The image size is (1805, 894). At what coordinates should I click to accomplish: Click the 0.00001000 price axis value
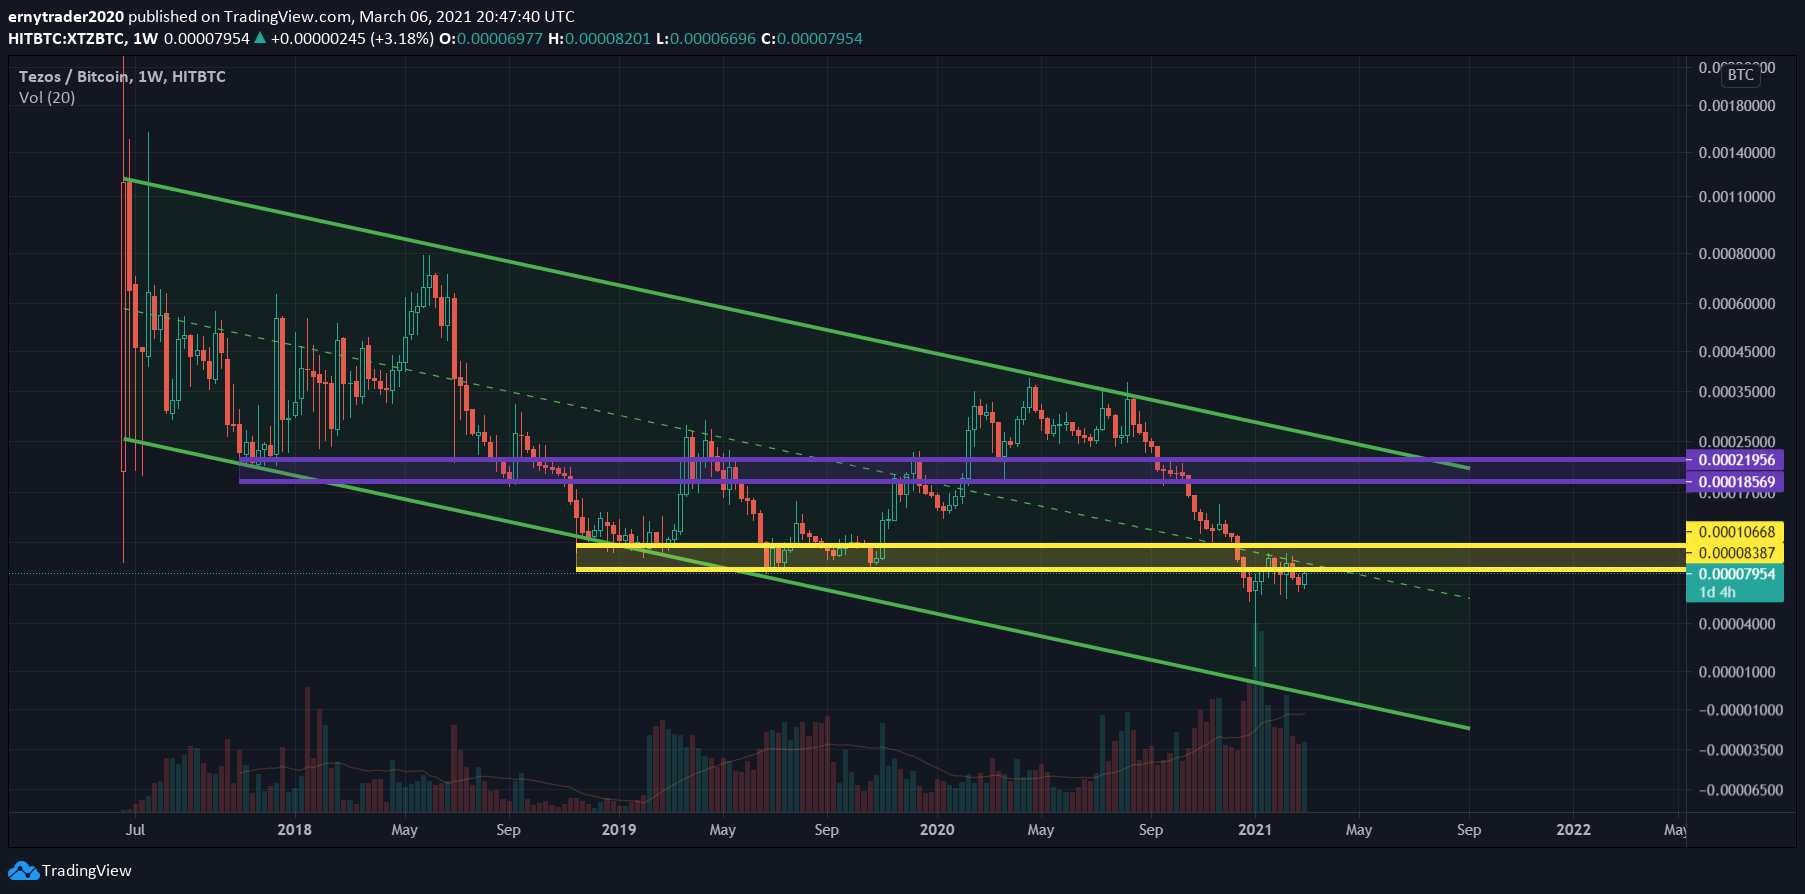(1737, 672)
